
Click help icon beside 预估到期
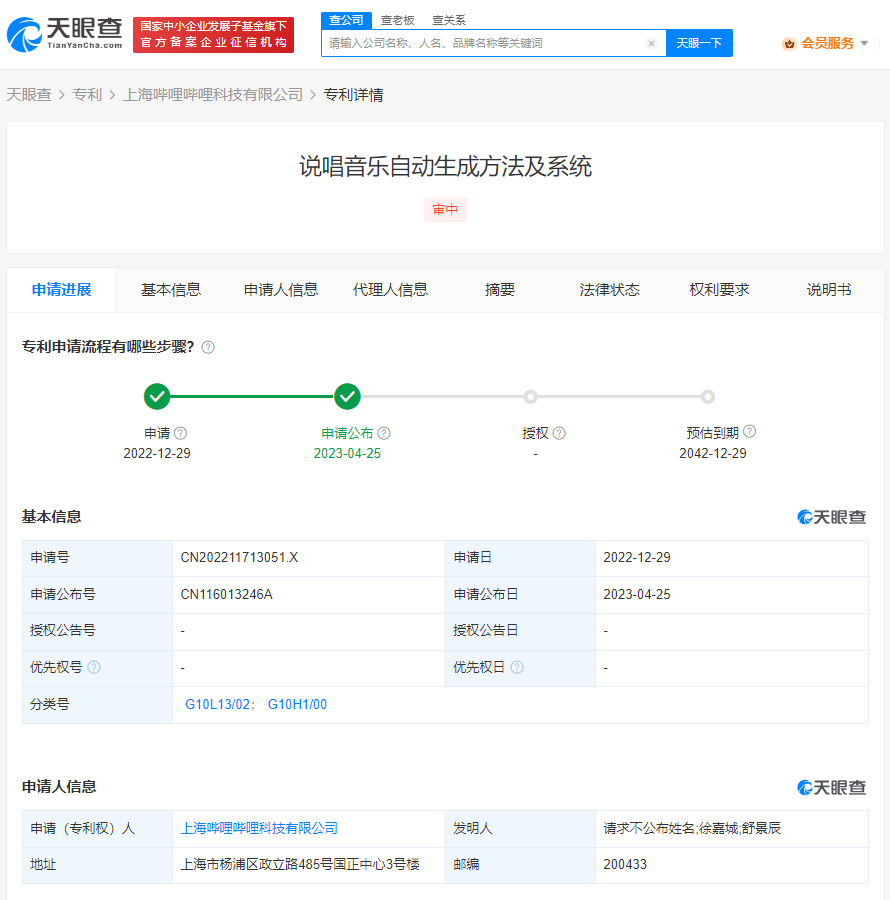coord(749,431)
